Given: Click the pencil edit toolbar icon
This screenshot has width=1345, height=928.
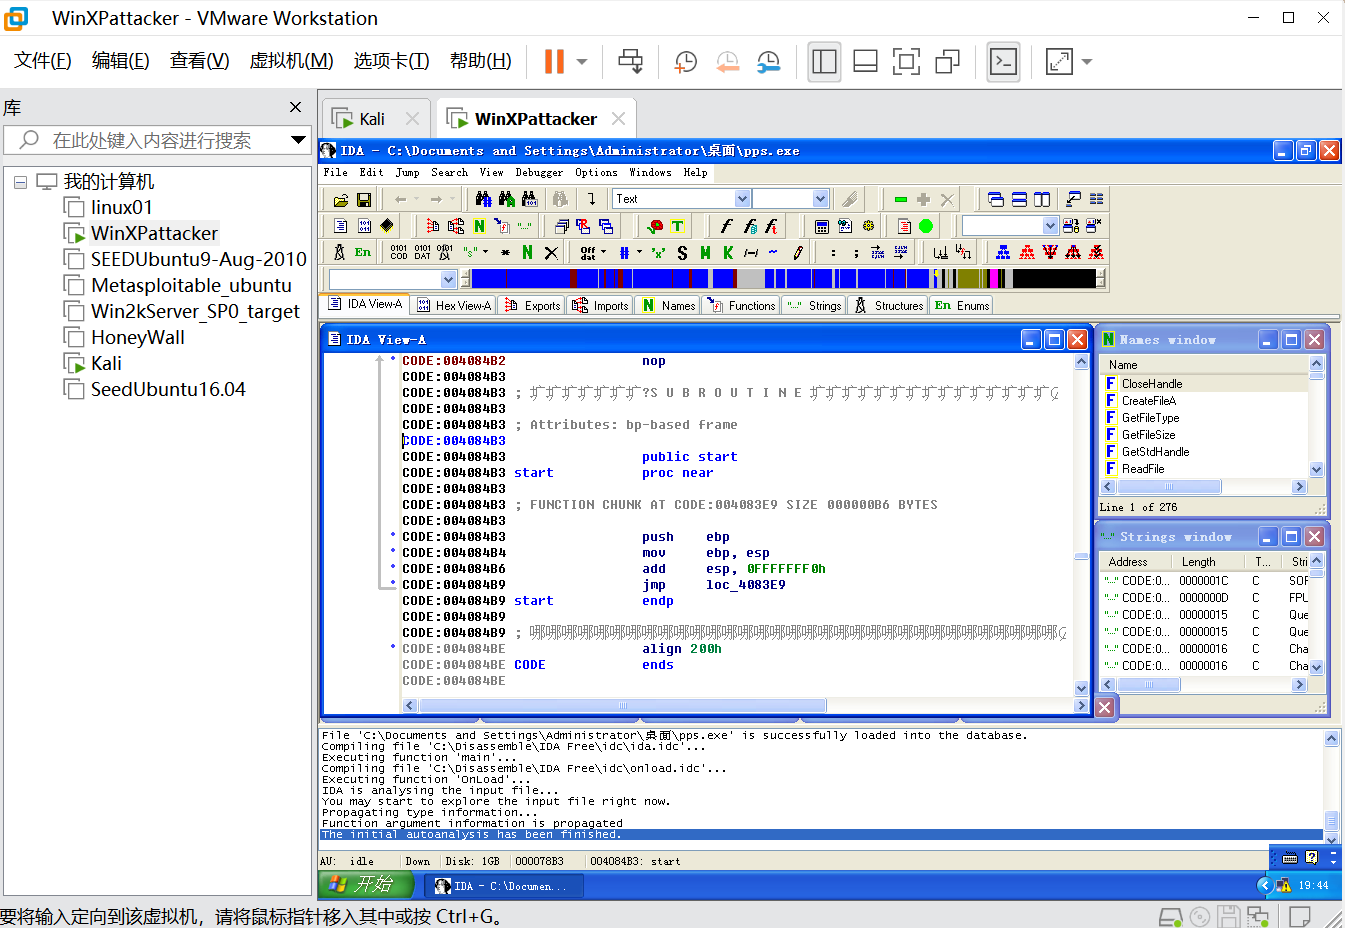Looking at the screenshot, I should tap(798, 253).
